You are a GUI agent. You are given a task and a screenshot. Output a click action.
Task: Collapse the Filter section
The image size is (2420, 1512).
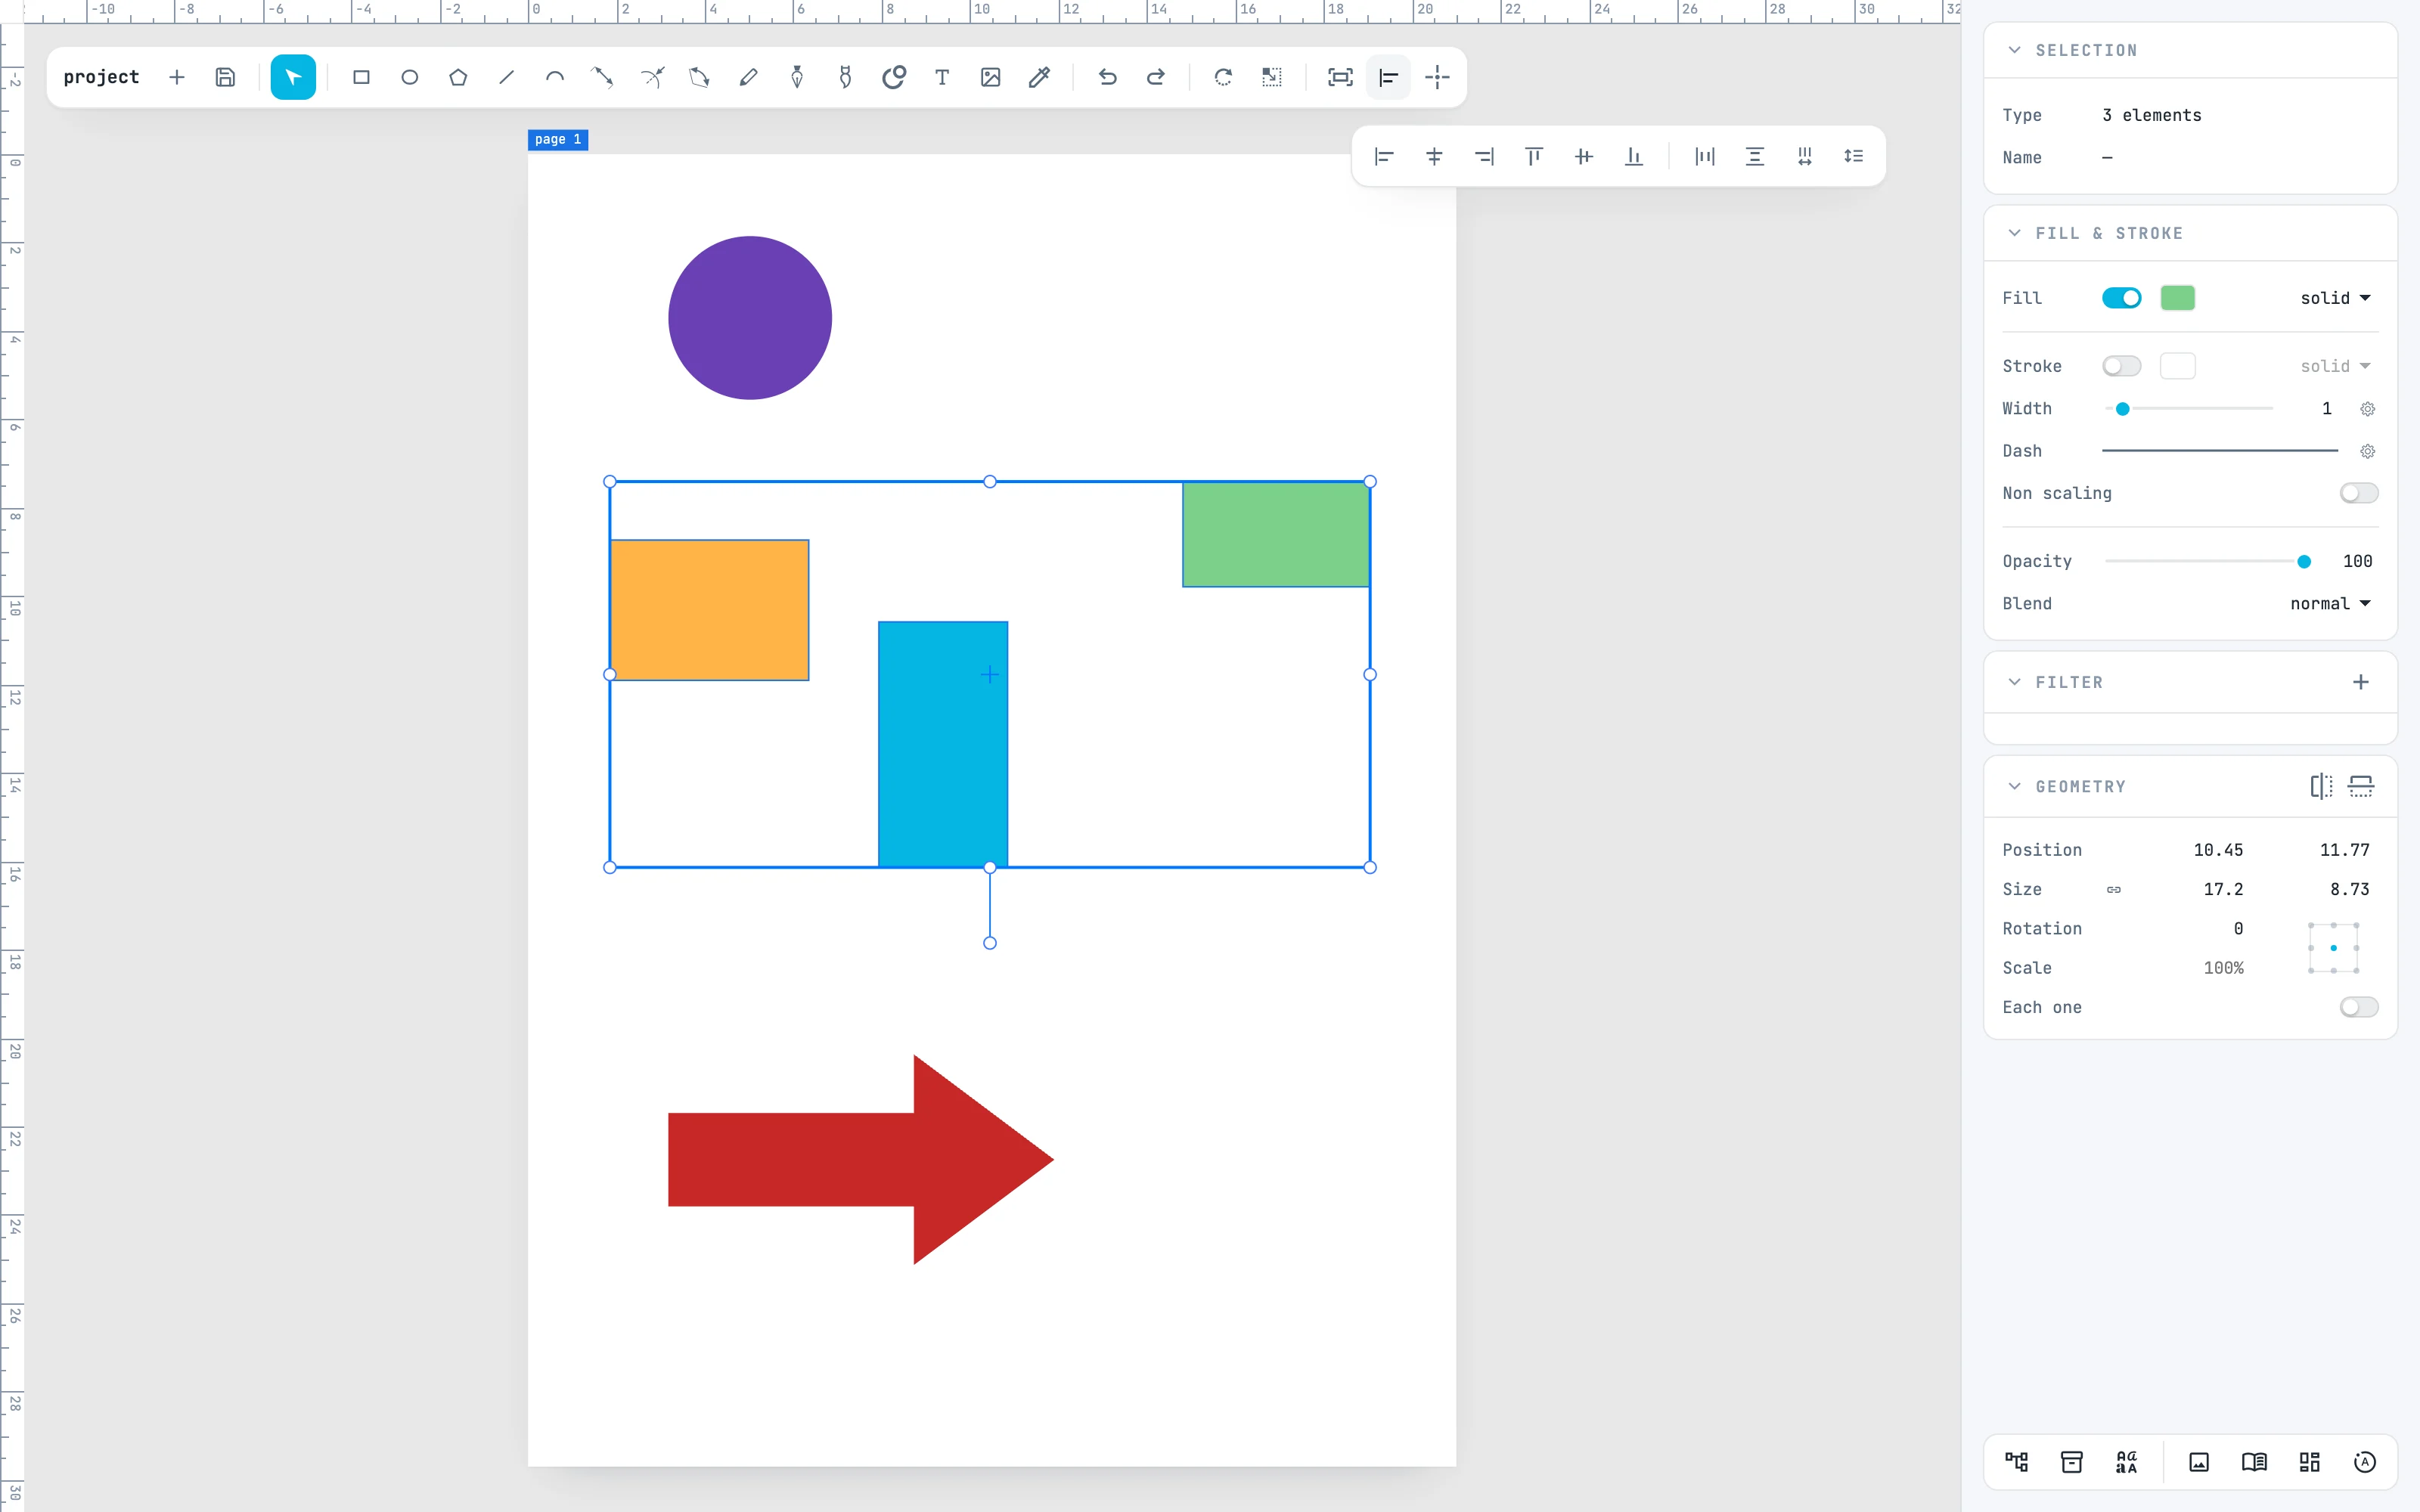pyautogui.click(x=2014, y=682)
